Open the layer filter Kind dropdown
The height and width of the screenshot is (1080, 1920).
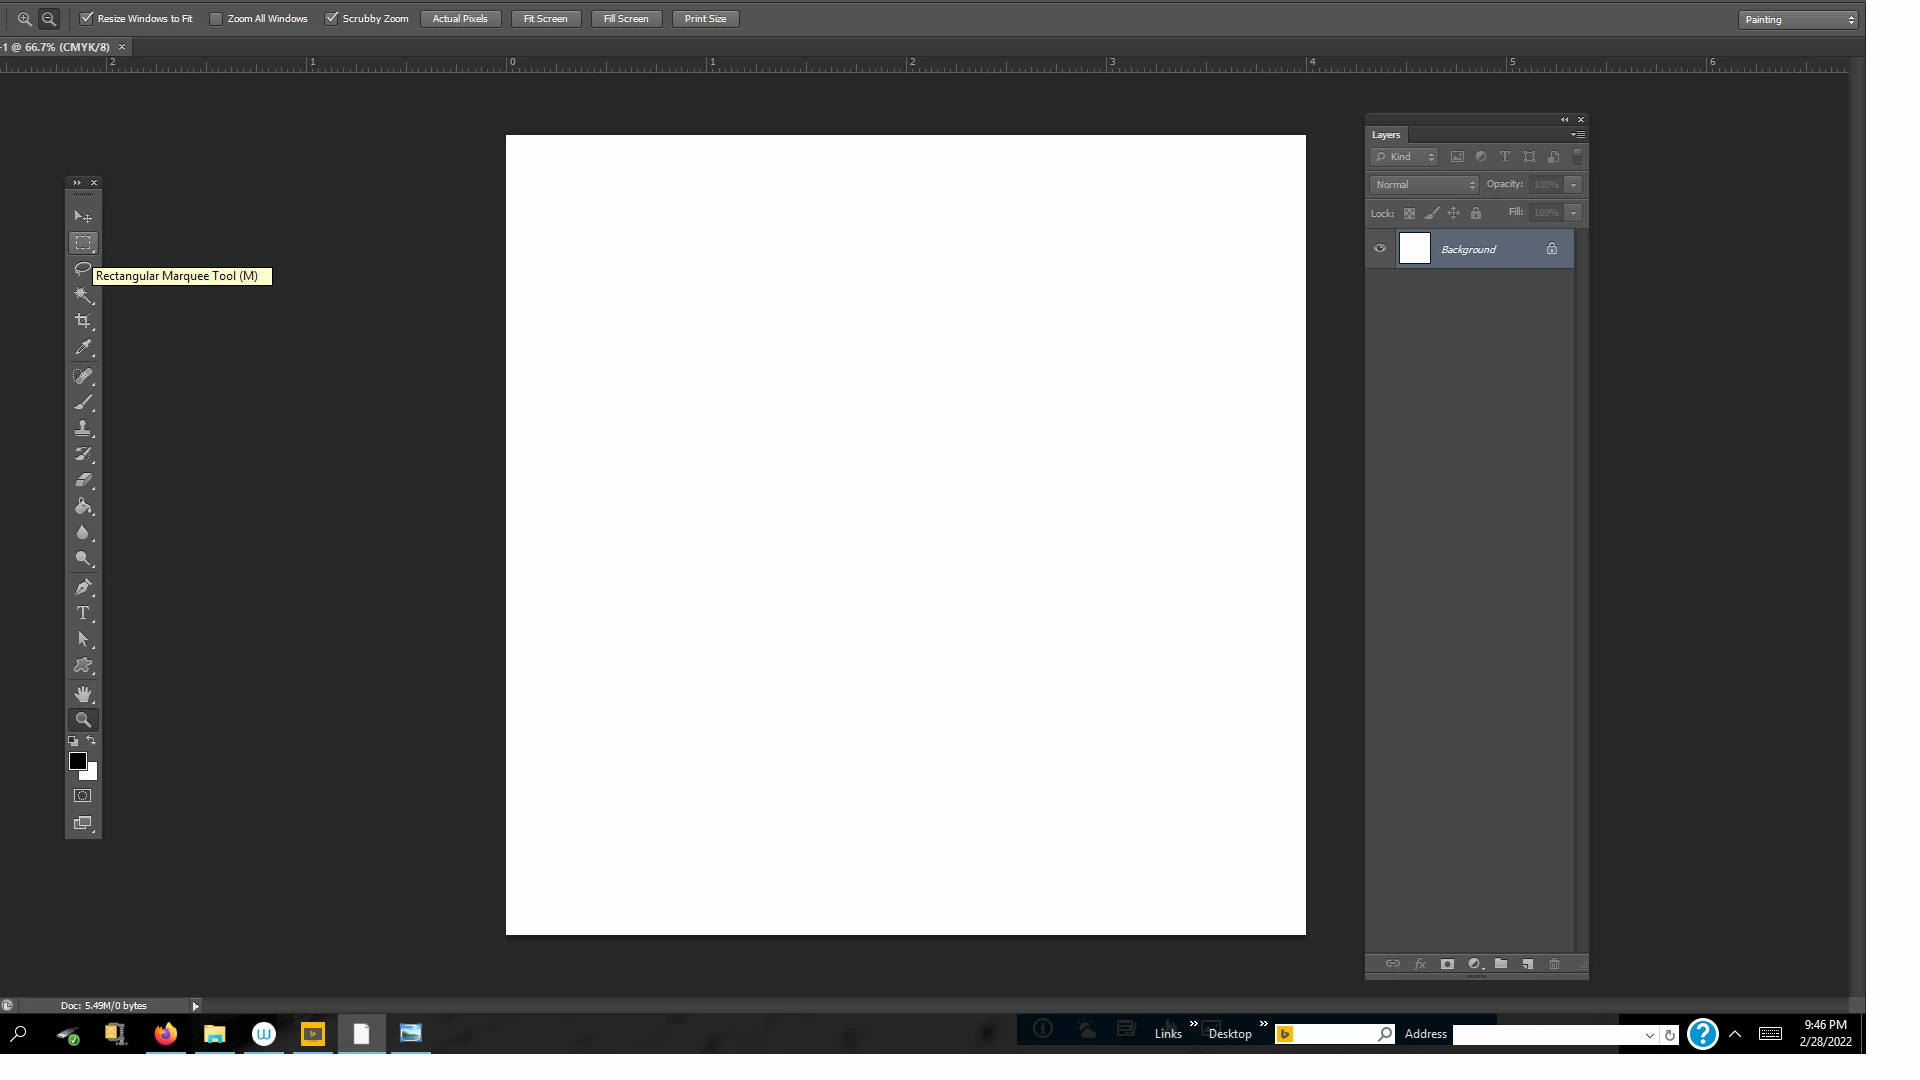tap(1405, 157)
